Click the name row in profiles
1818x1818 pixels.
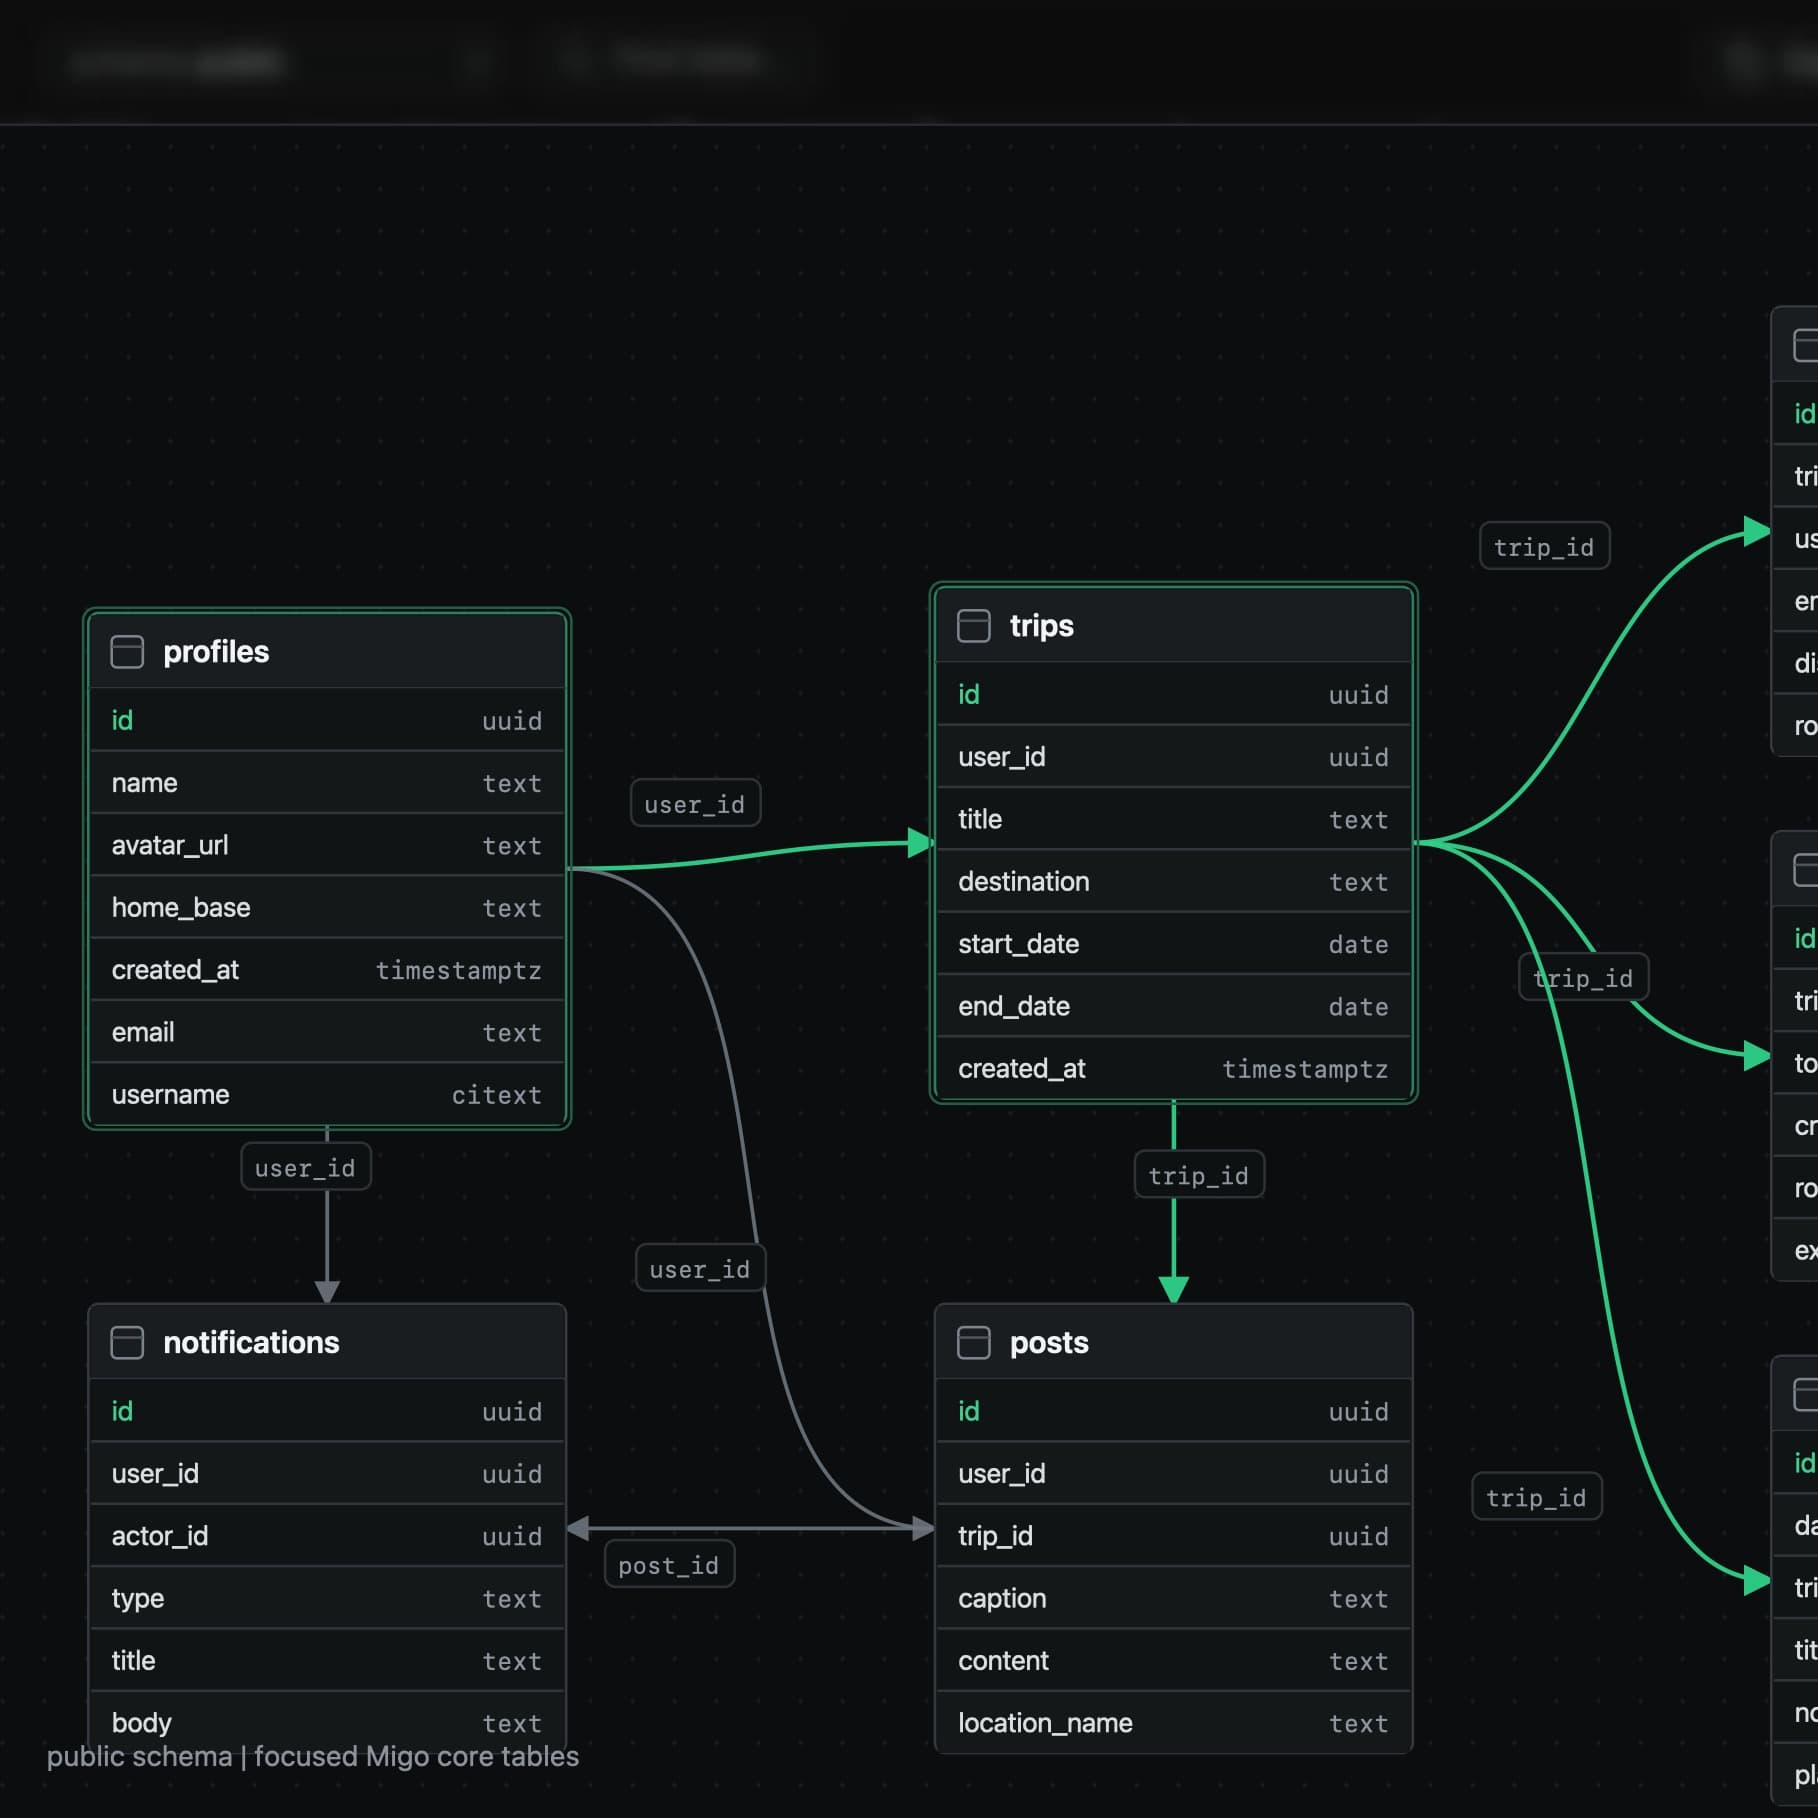pyautogui.click(x=327, y=783)
